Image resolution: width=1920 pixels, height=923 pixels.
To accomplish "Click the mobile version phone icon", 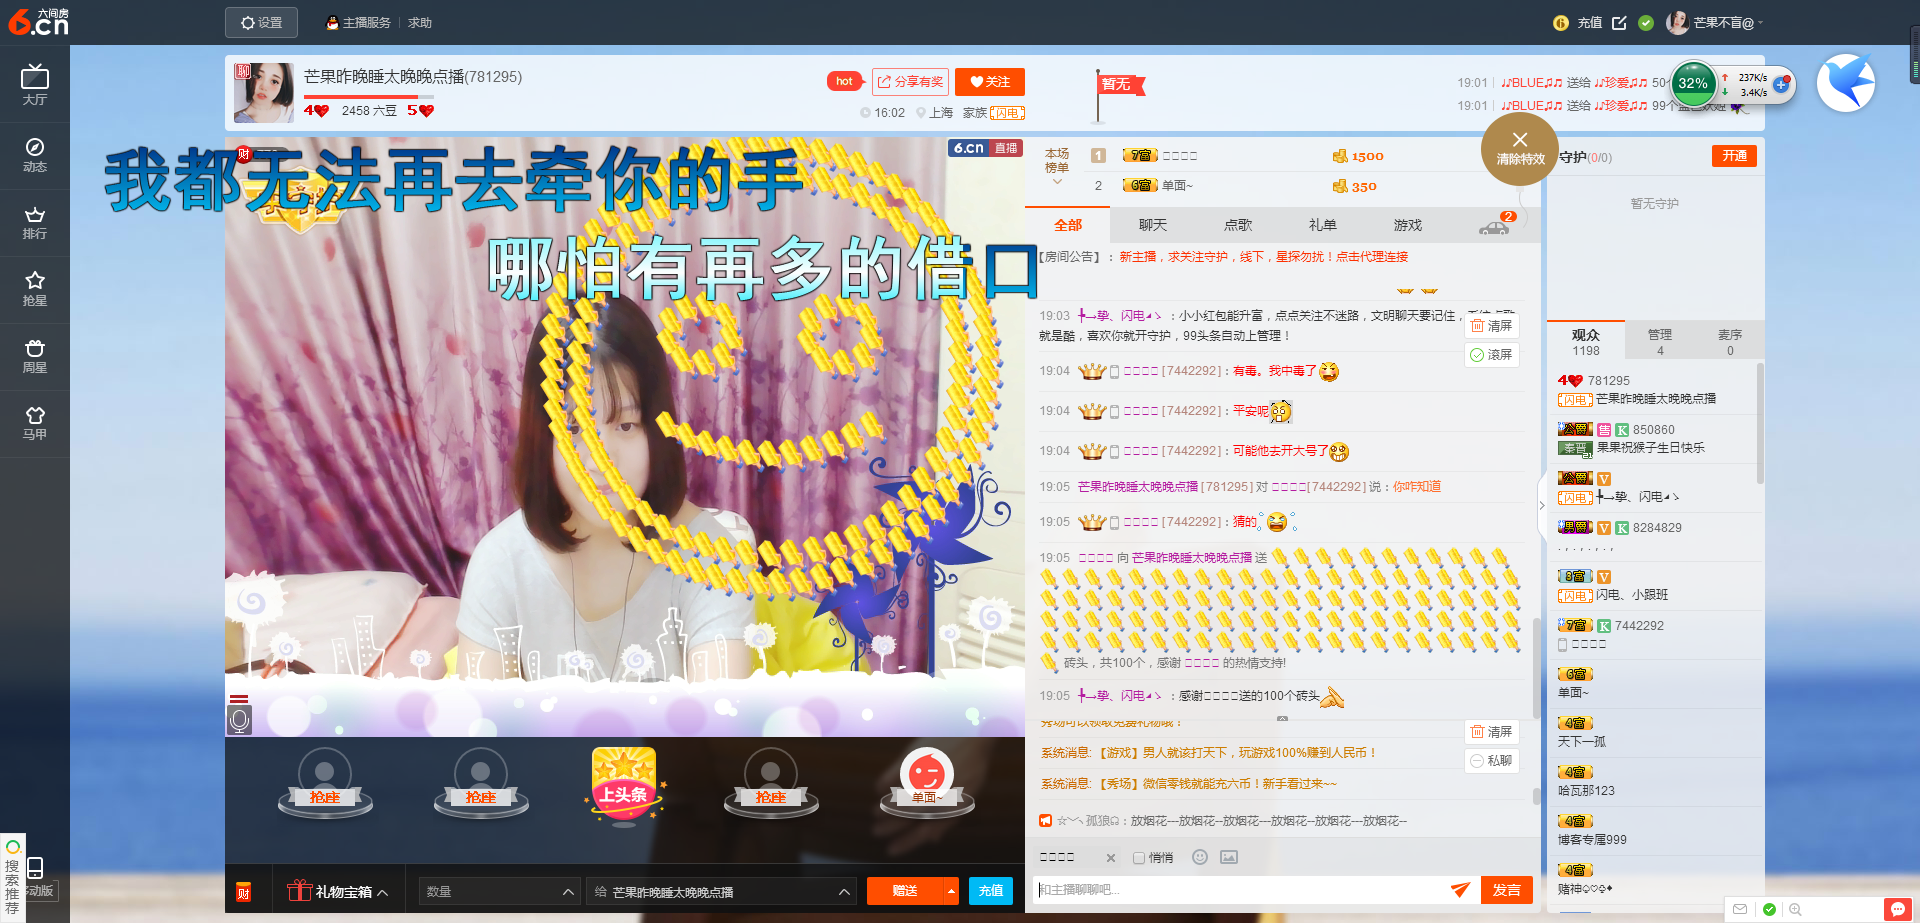I will [x=35, y=867].
